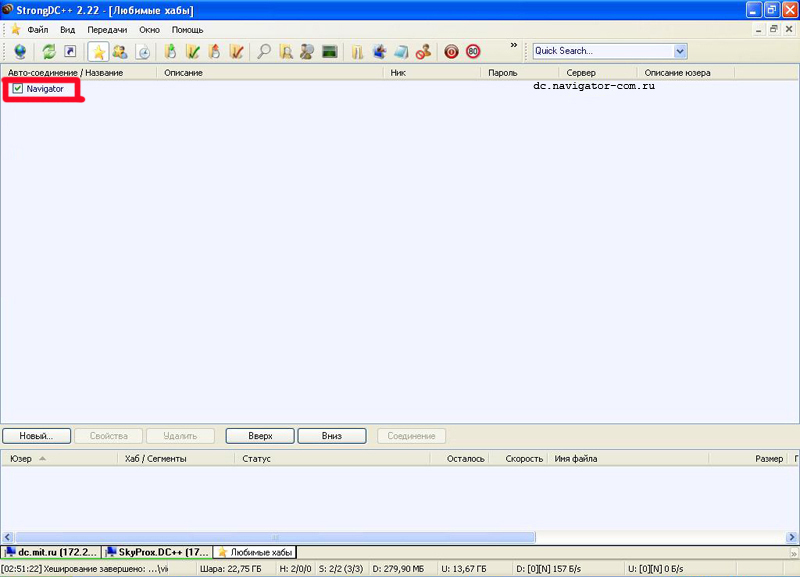This screenshot has height=577, width=800.
Task: Click the green Reconnect arrows icon
Action: (x=48, y=51)
